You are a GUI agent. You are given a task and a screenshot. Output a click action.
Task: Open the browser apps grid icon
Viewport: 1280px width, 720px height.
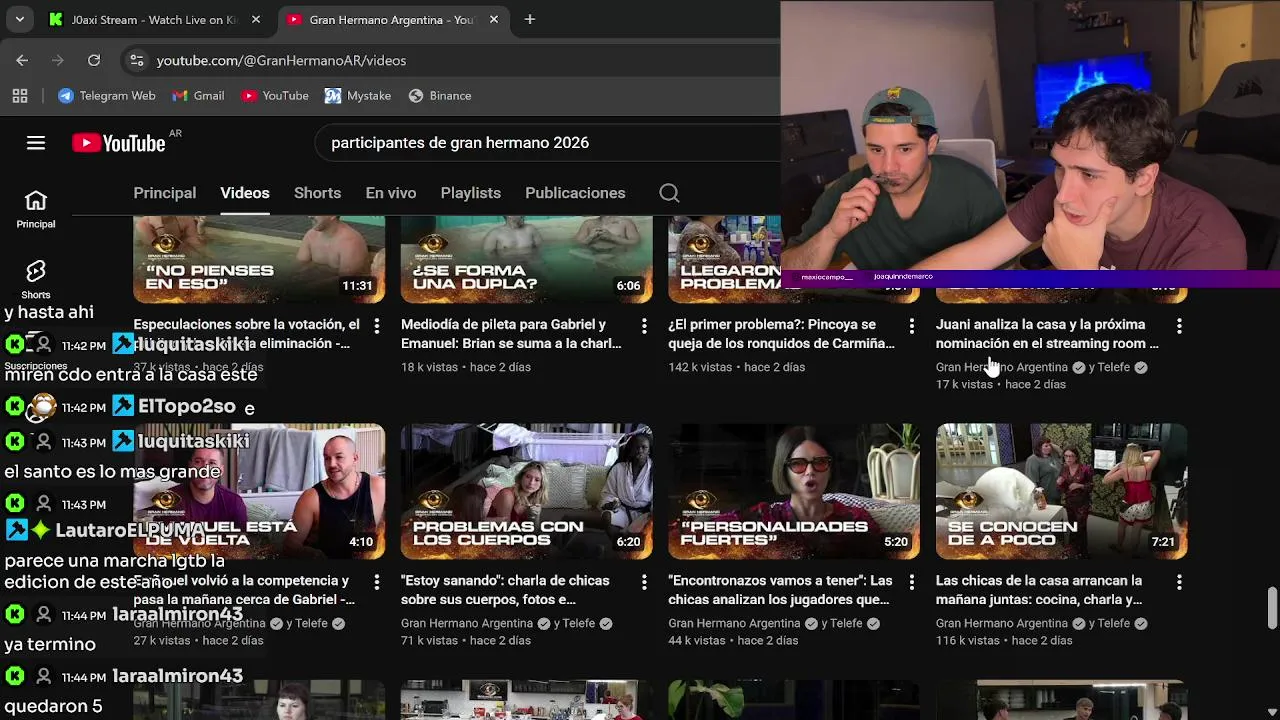point(20,96)
